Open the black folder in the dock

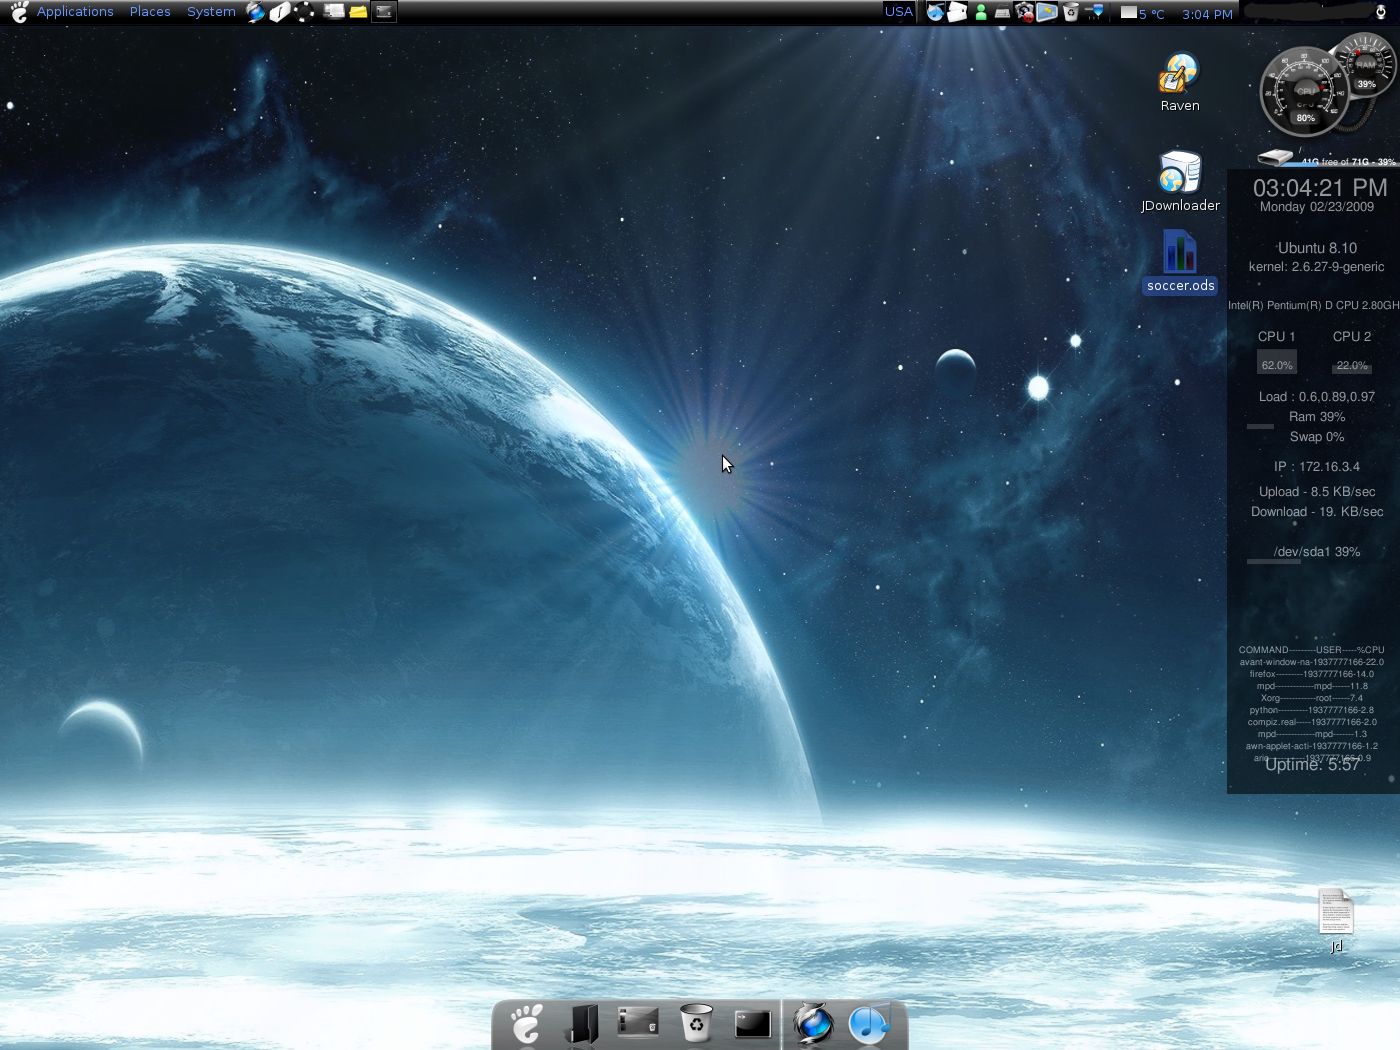tap(582, 1024)
